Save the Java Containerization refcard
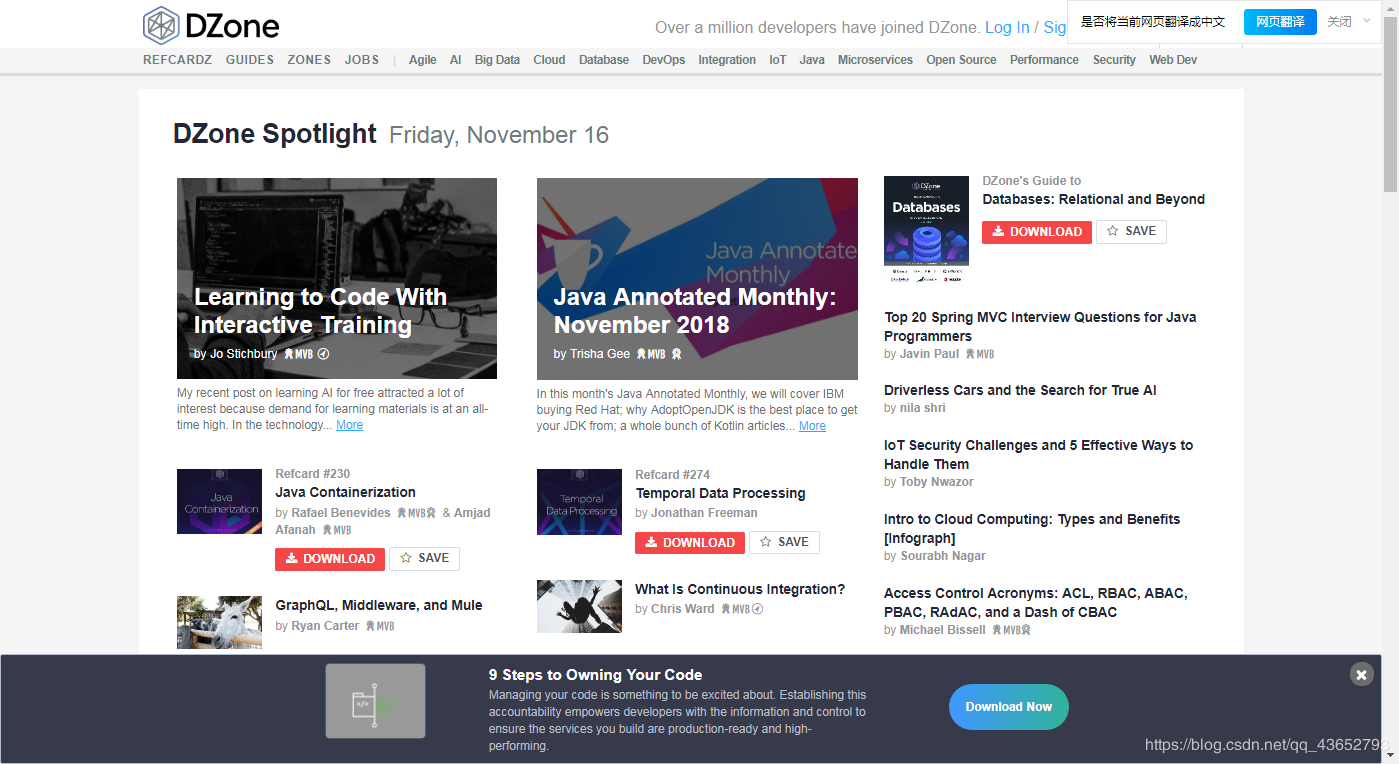This screenshot has width=1399, height=764. click(x=424, y=559)
